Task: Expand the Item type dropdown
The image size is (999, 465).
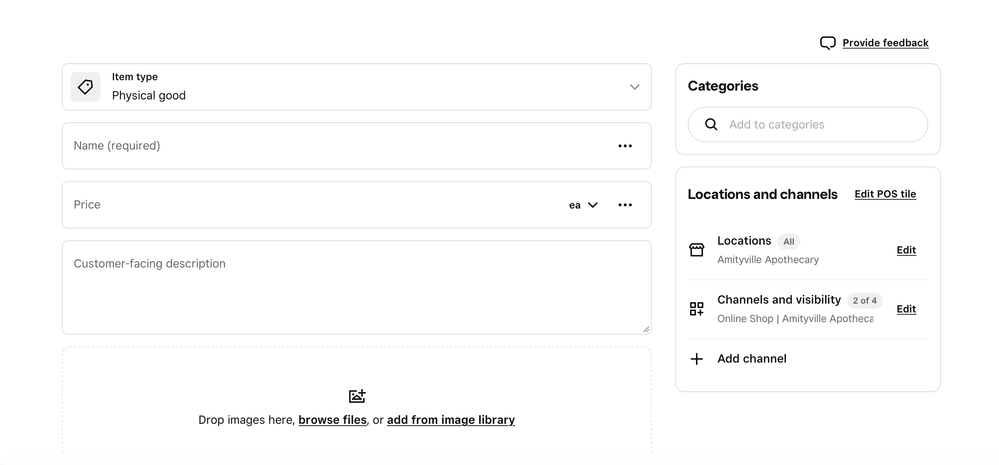Action: (x=634, y=87)
